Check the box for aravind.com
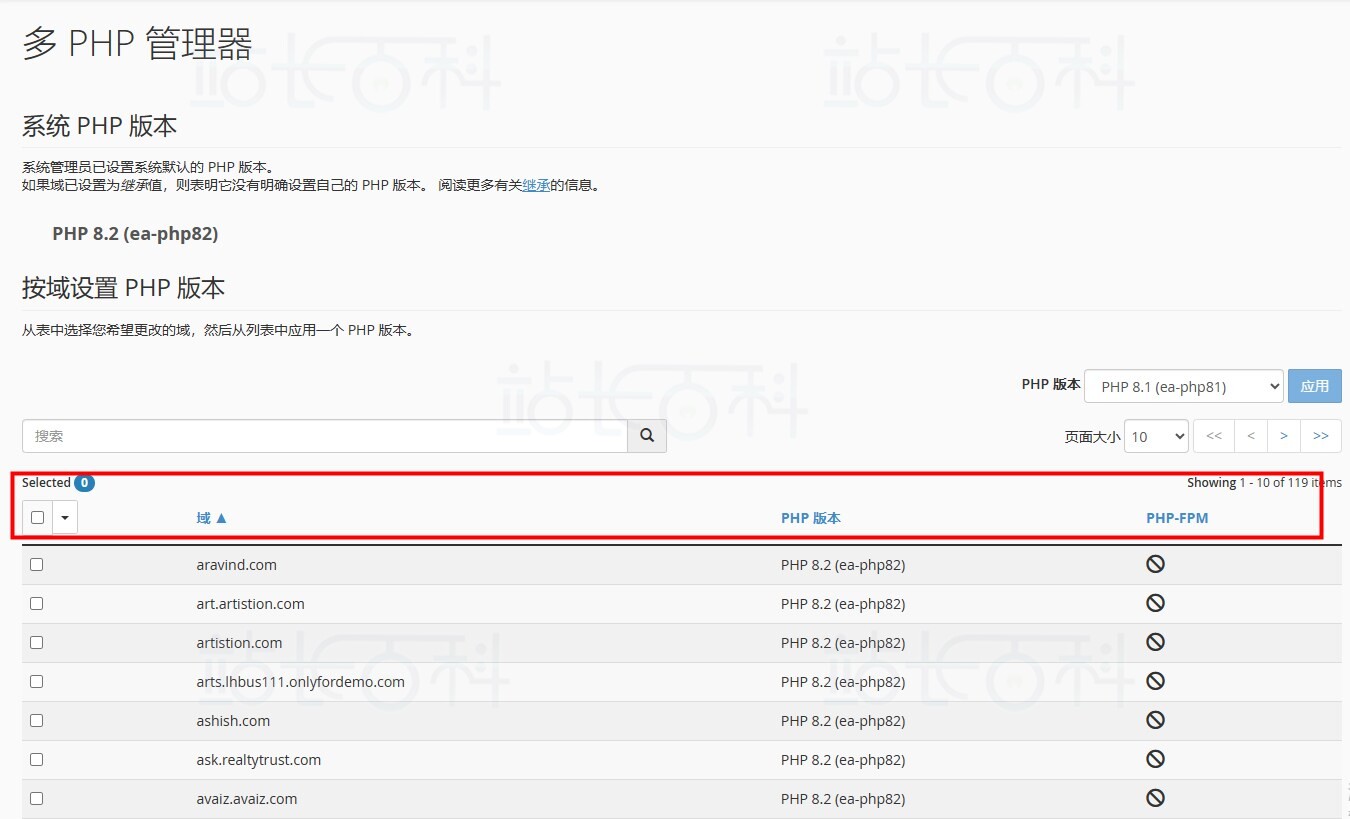 pos(37,565)
